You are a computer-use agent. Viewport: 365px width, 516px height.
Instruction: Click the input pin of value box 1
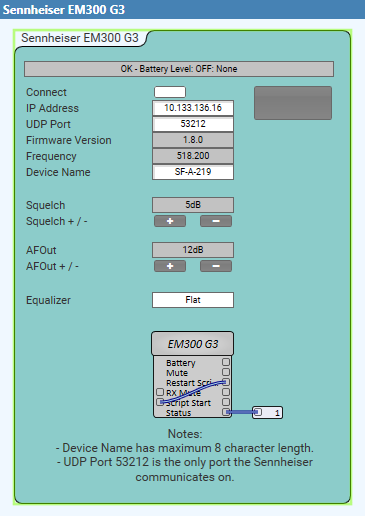pos(258,412)
